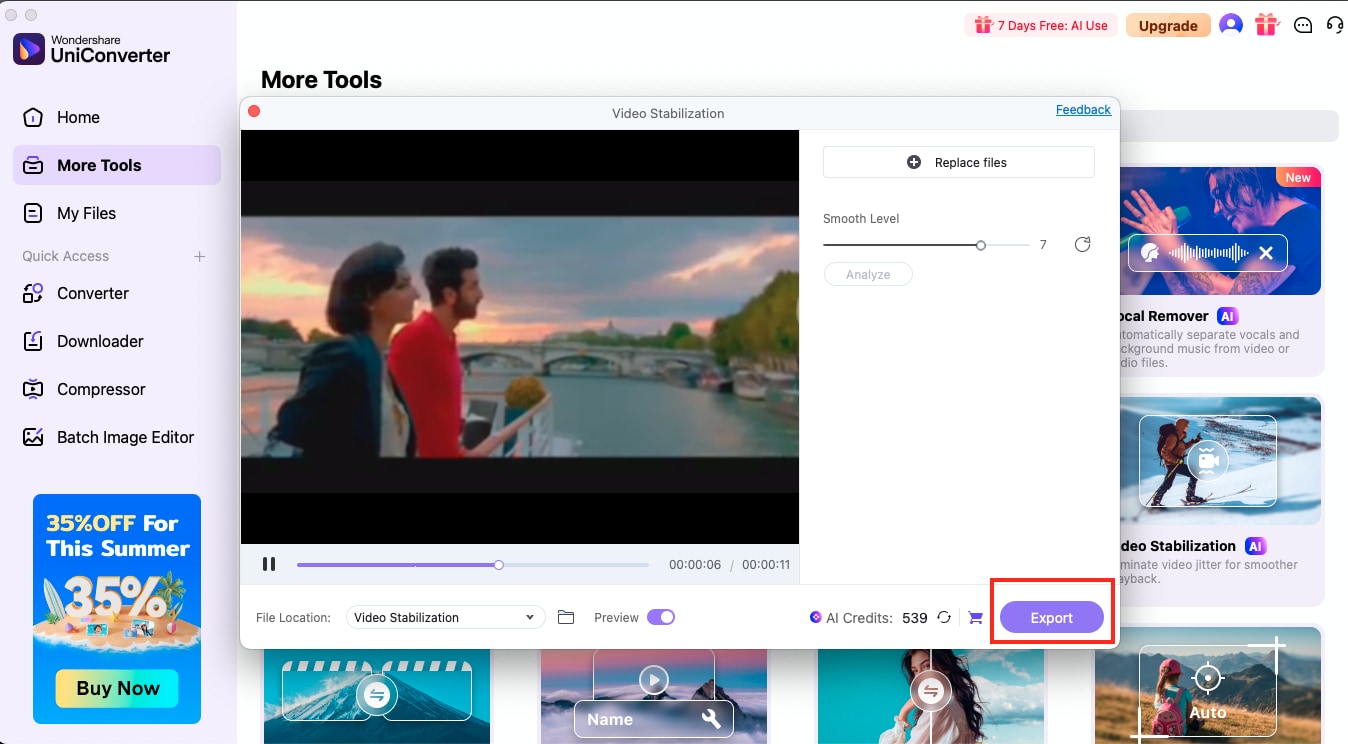This screenshot has width=1348, height=744.
Task: Click the Buy Now promo button
Action: [x=117, y=688]
